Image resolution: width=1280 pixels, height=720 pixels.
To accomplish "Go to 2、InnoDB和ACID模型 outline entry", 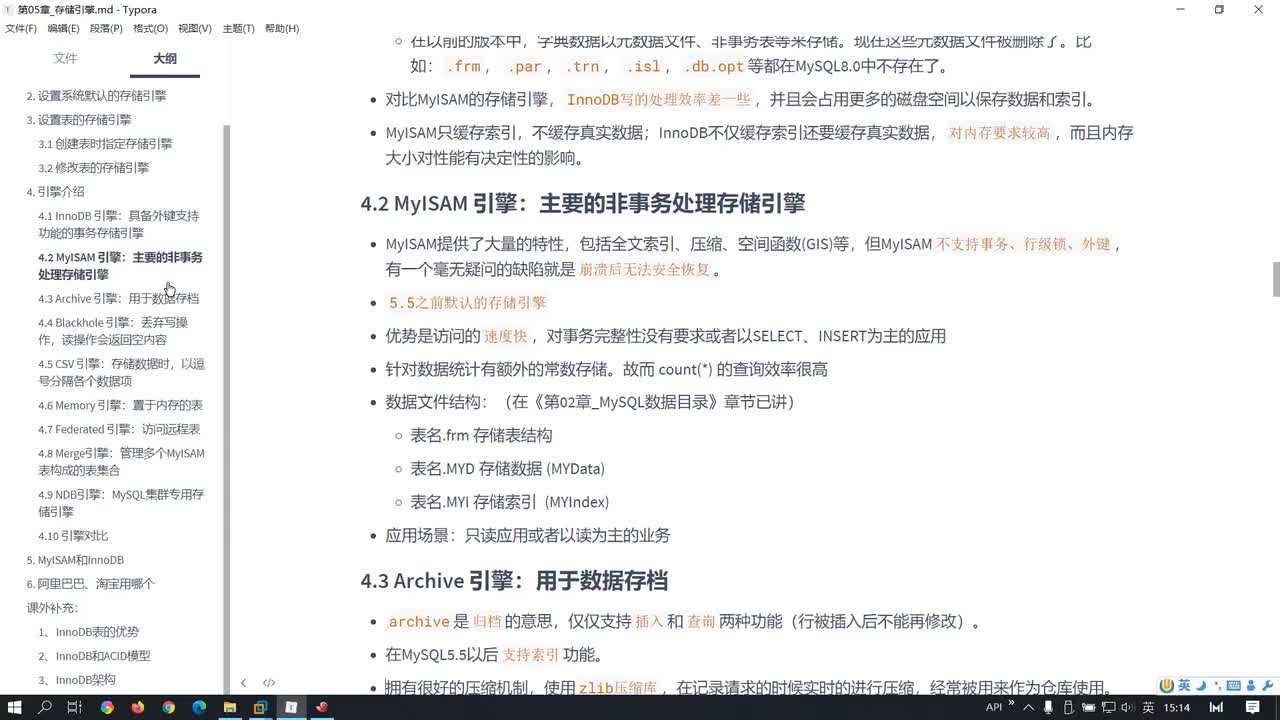I will coord(94,656).
